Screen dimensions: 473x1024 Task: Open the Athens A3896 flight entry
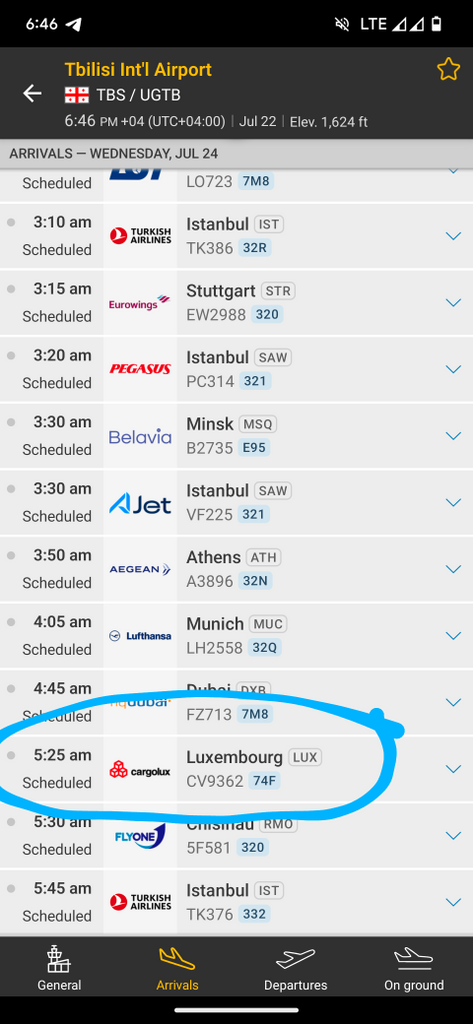coord(236,569)
